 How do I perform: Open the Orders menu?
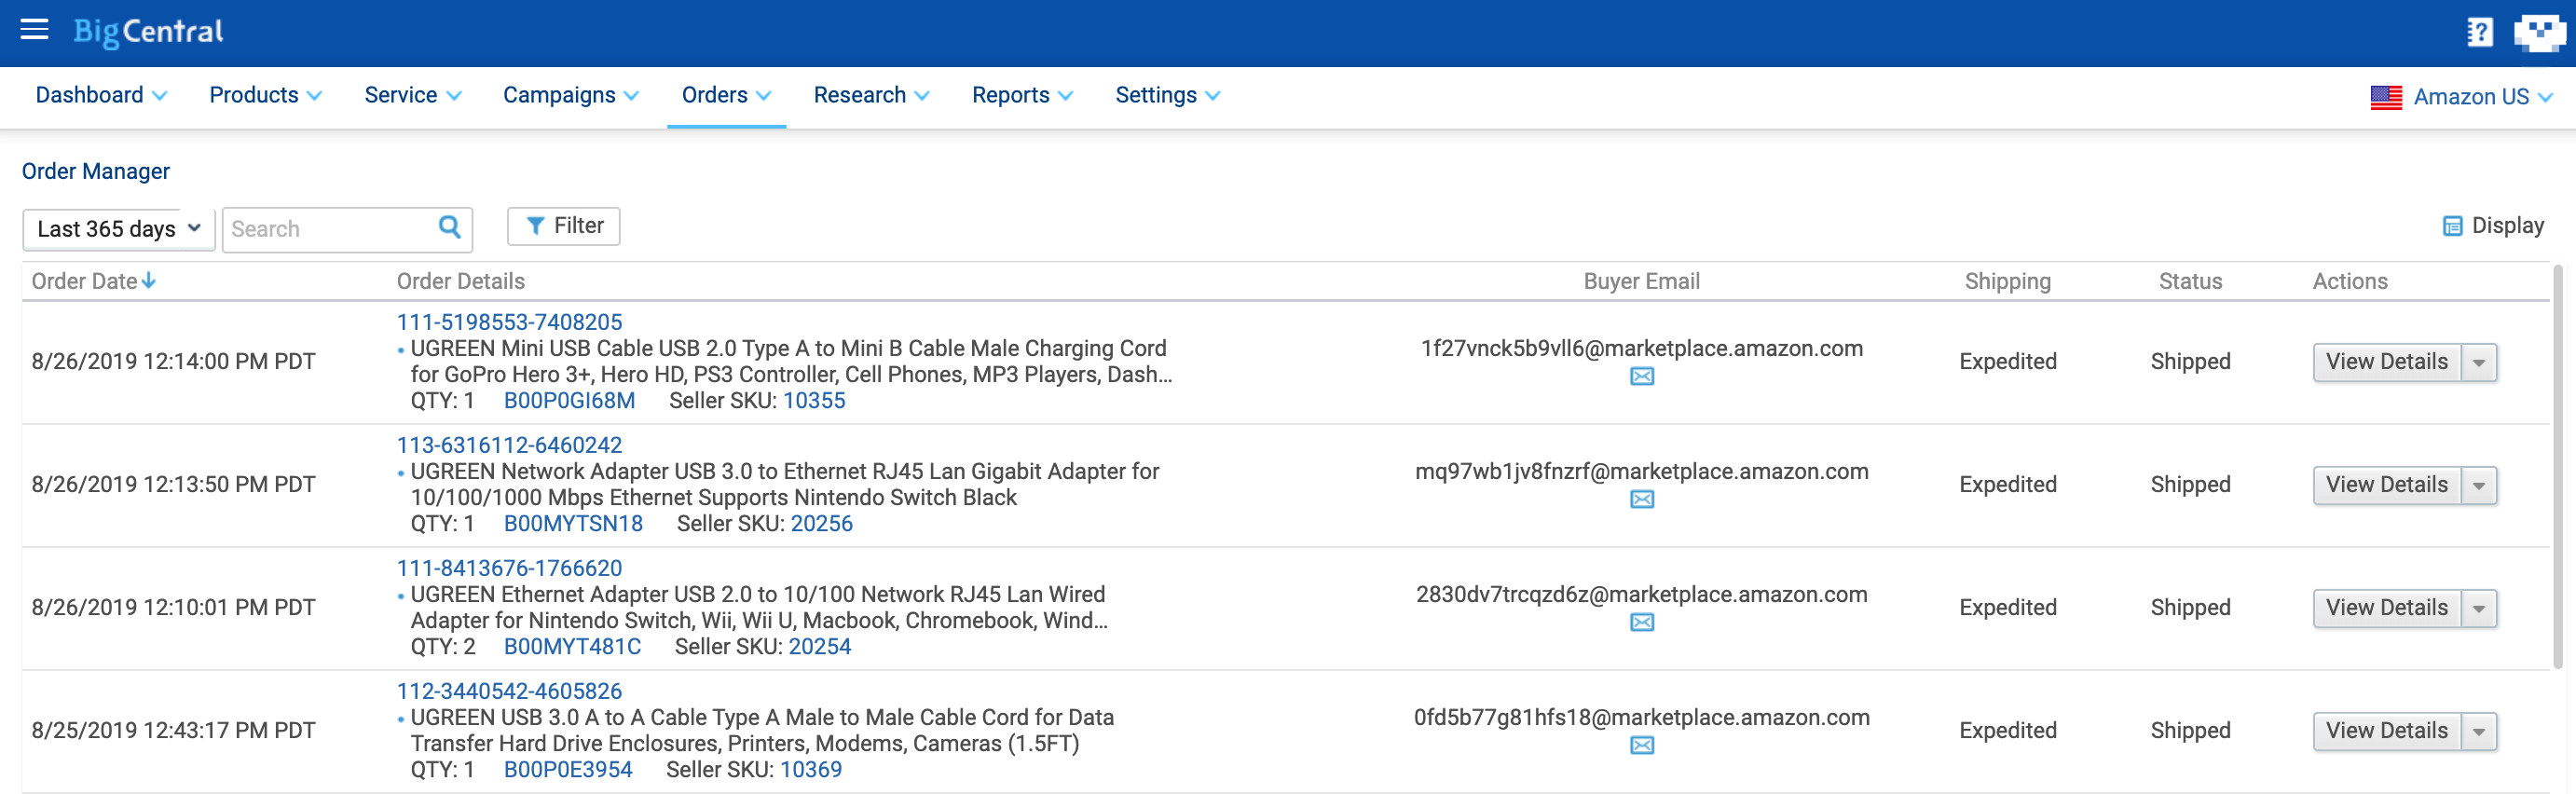tap(726, 95)
